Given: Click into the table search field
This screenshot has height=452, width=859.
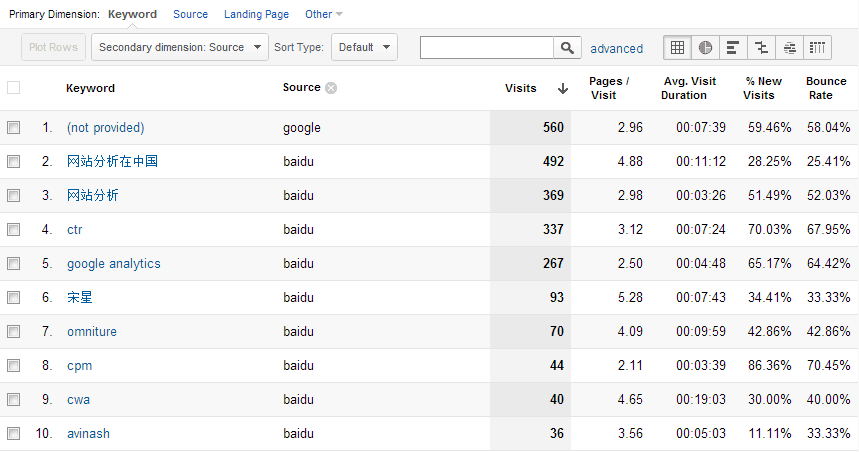Looking at the screenshot, I should click(487, 47).
